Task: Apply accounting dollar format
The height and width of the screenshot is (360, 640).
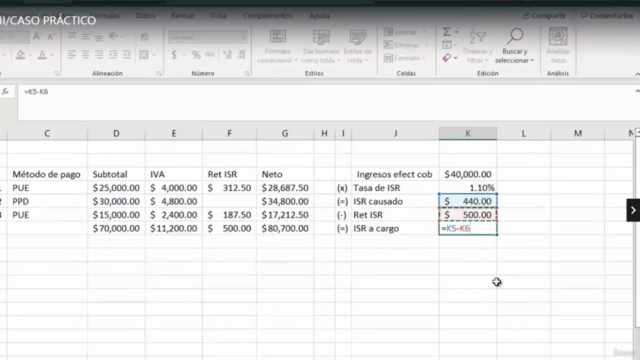Action: [174, 55]
